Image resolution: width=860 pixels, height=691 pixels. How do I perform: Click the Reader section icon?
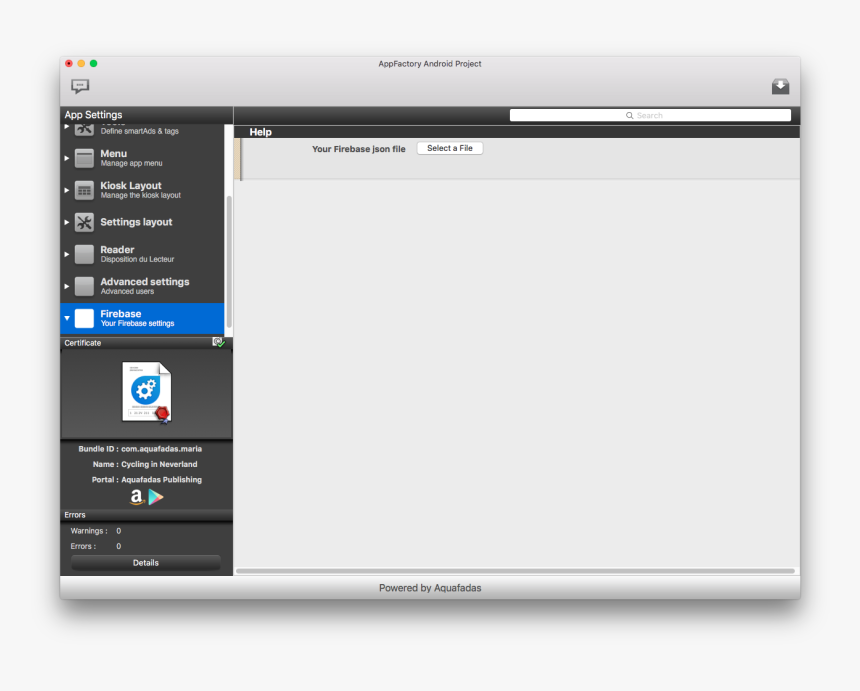tap(84, 254)
